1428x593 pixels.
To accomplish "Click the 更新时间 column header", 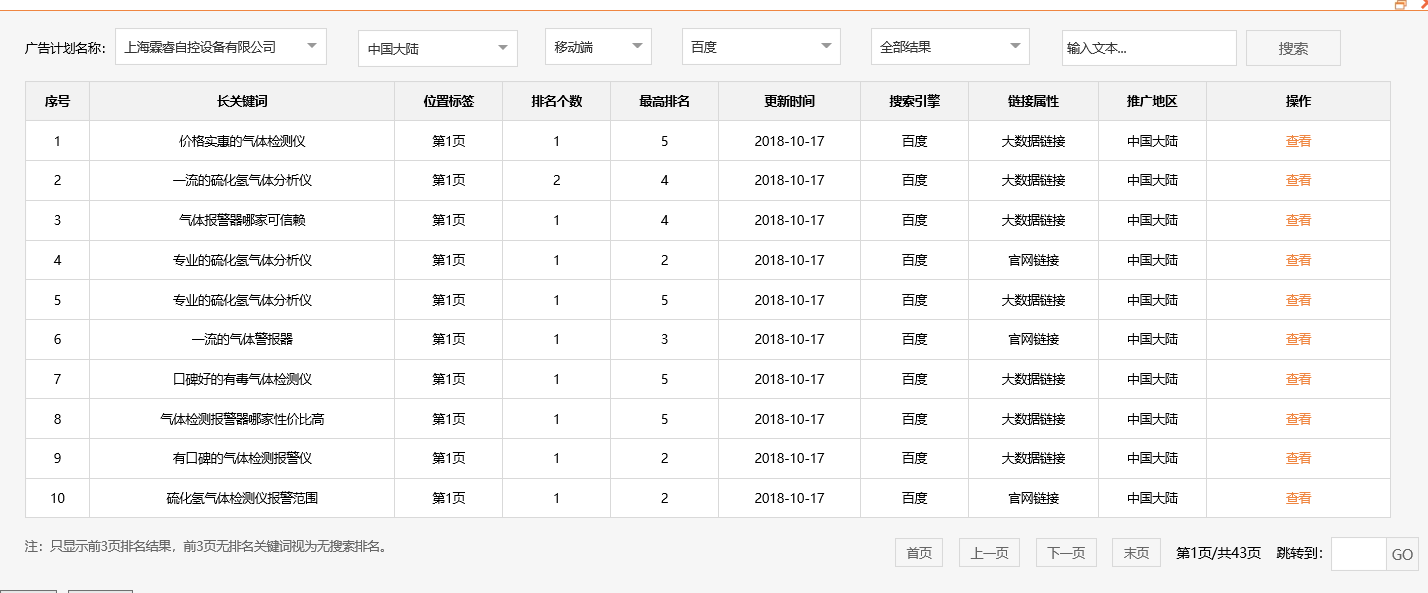I will (788, 100).
